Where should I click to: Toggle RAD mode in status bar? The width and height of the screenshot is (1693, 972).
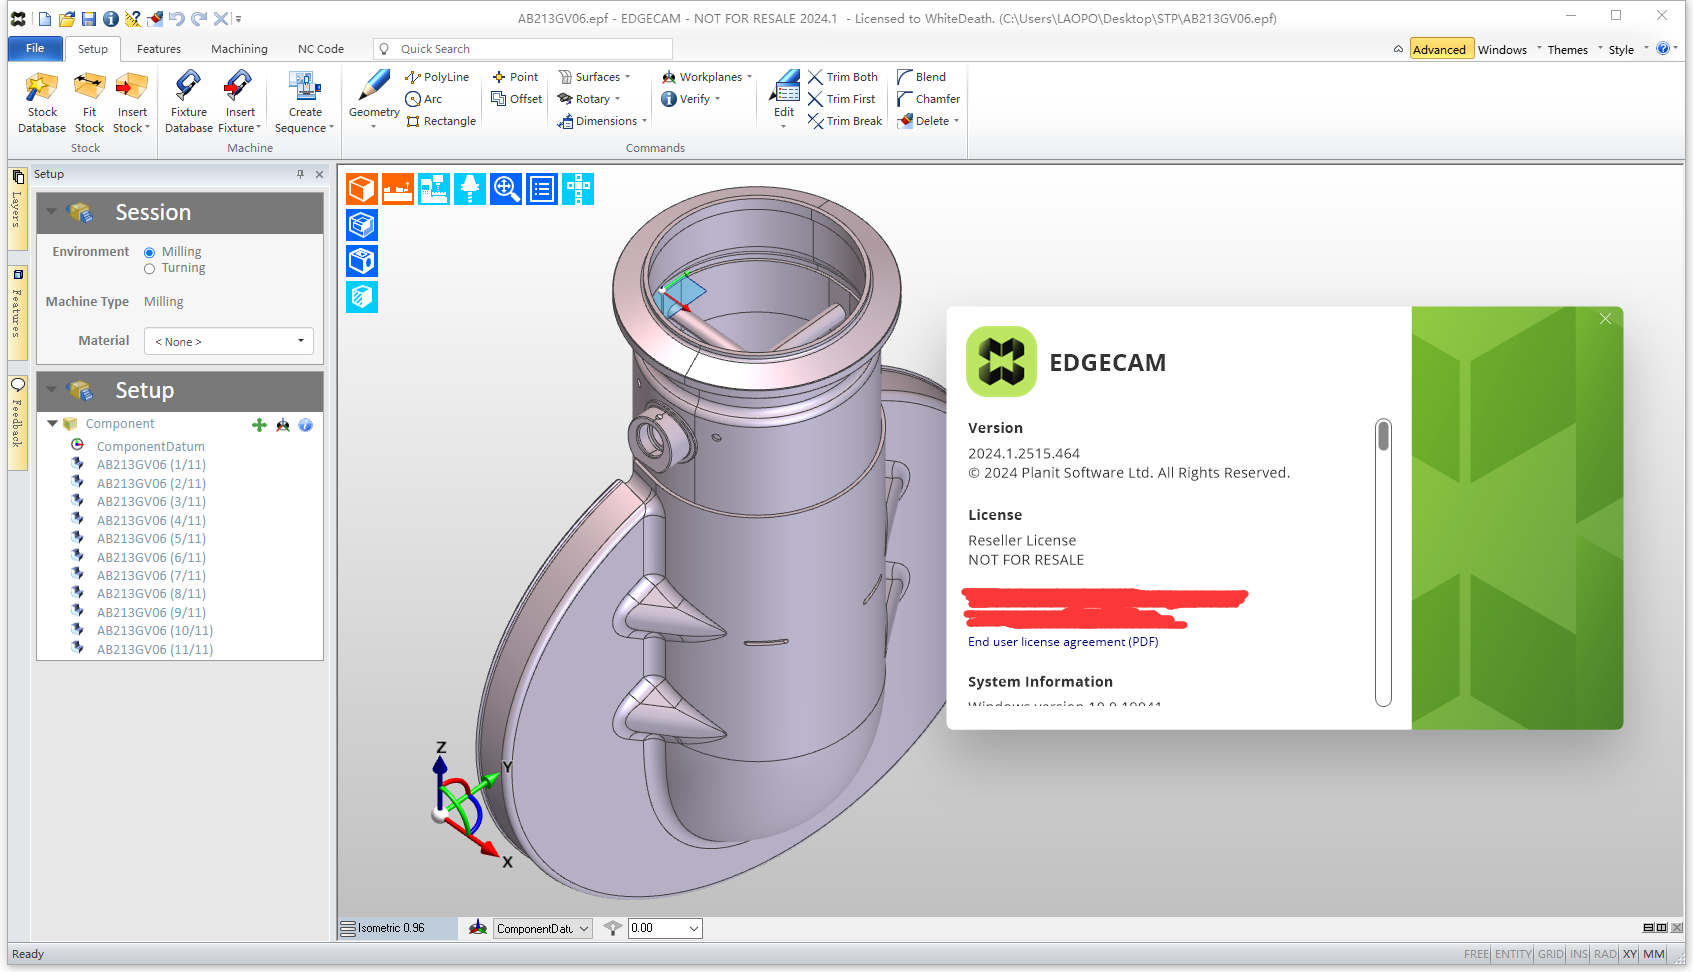(1605, 954)
